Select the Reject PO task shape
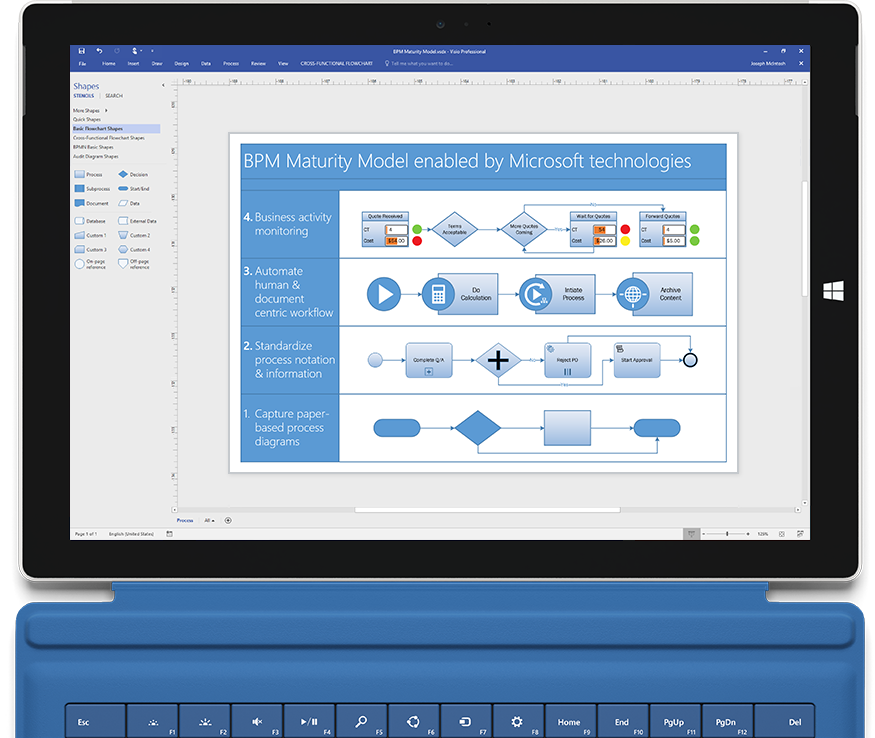The image size is (875, 738). click(x=568, y=361)
